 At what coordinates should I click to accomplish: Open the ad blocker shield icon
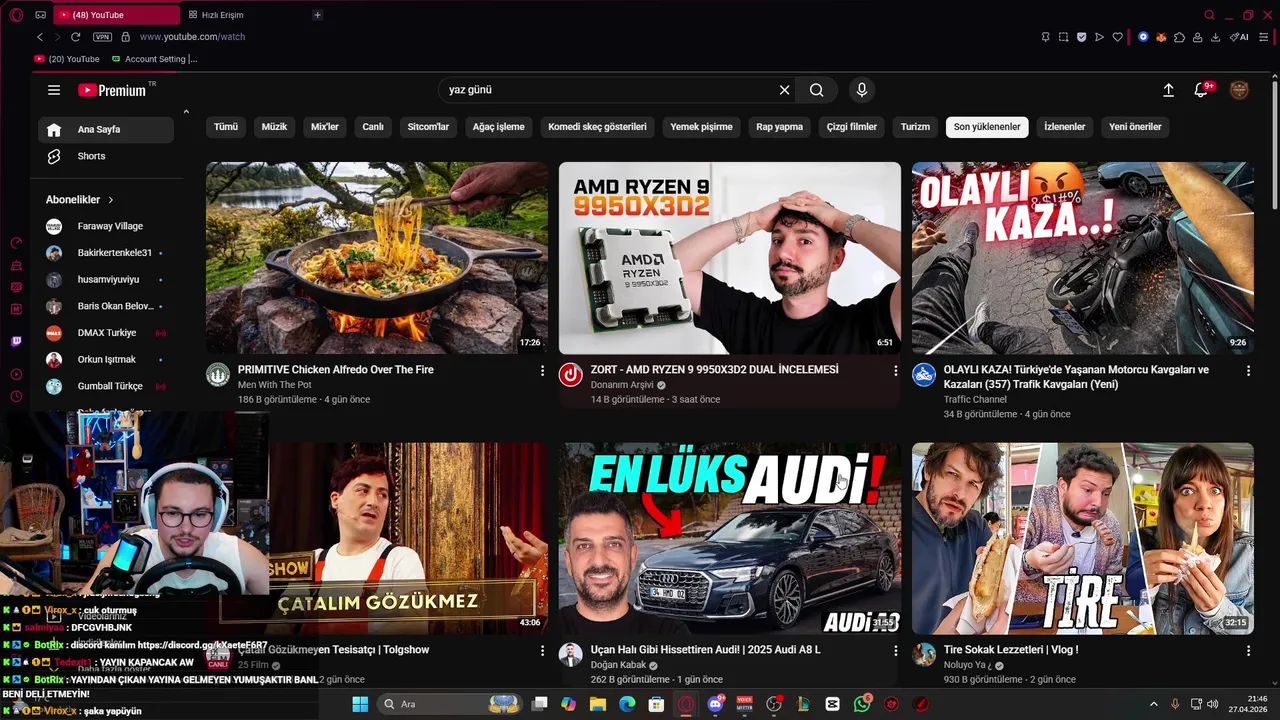tap(1081, 37)
